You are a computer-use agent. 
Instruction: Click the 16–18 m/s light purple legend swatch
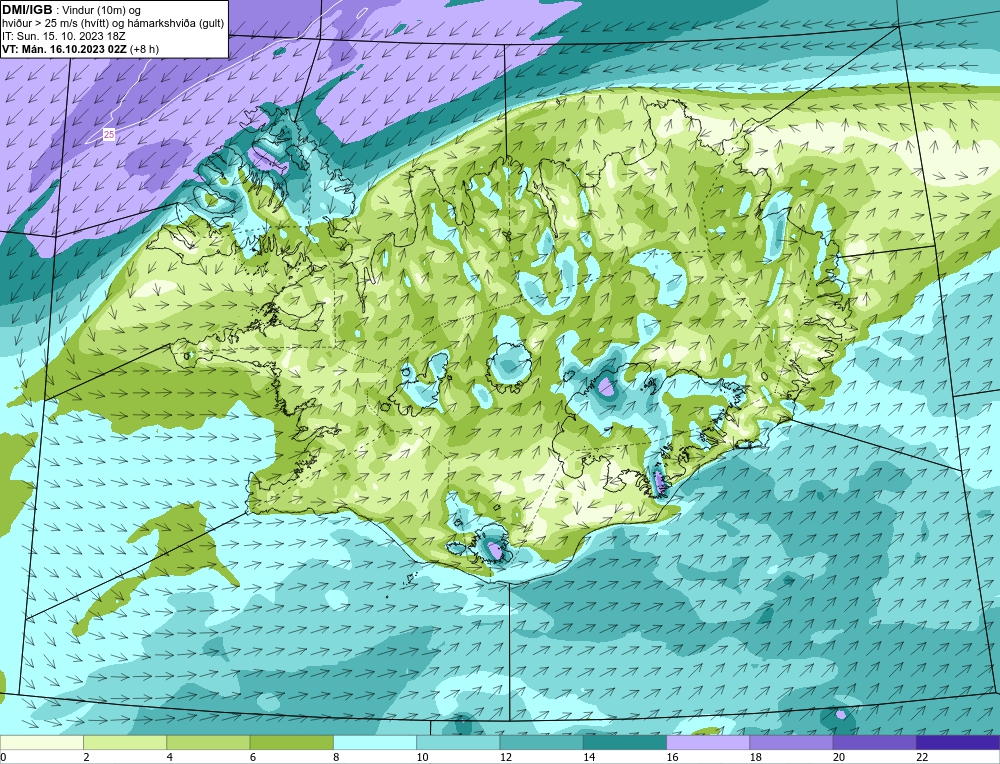point(708,742)
